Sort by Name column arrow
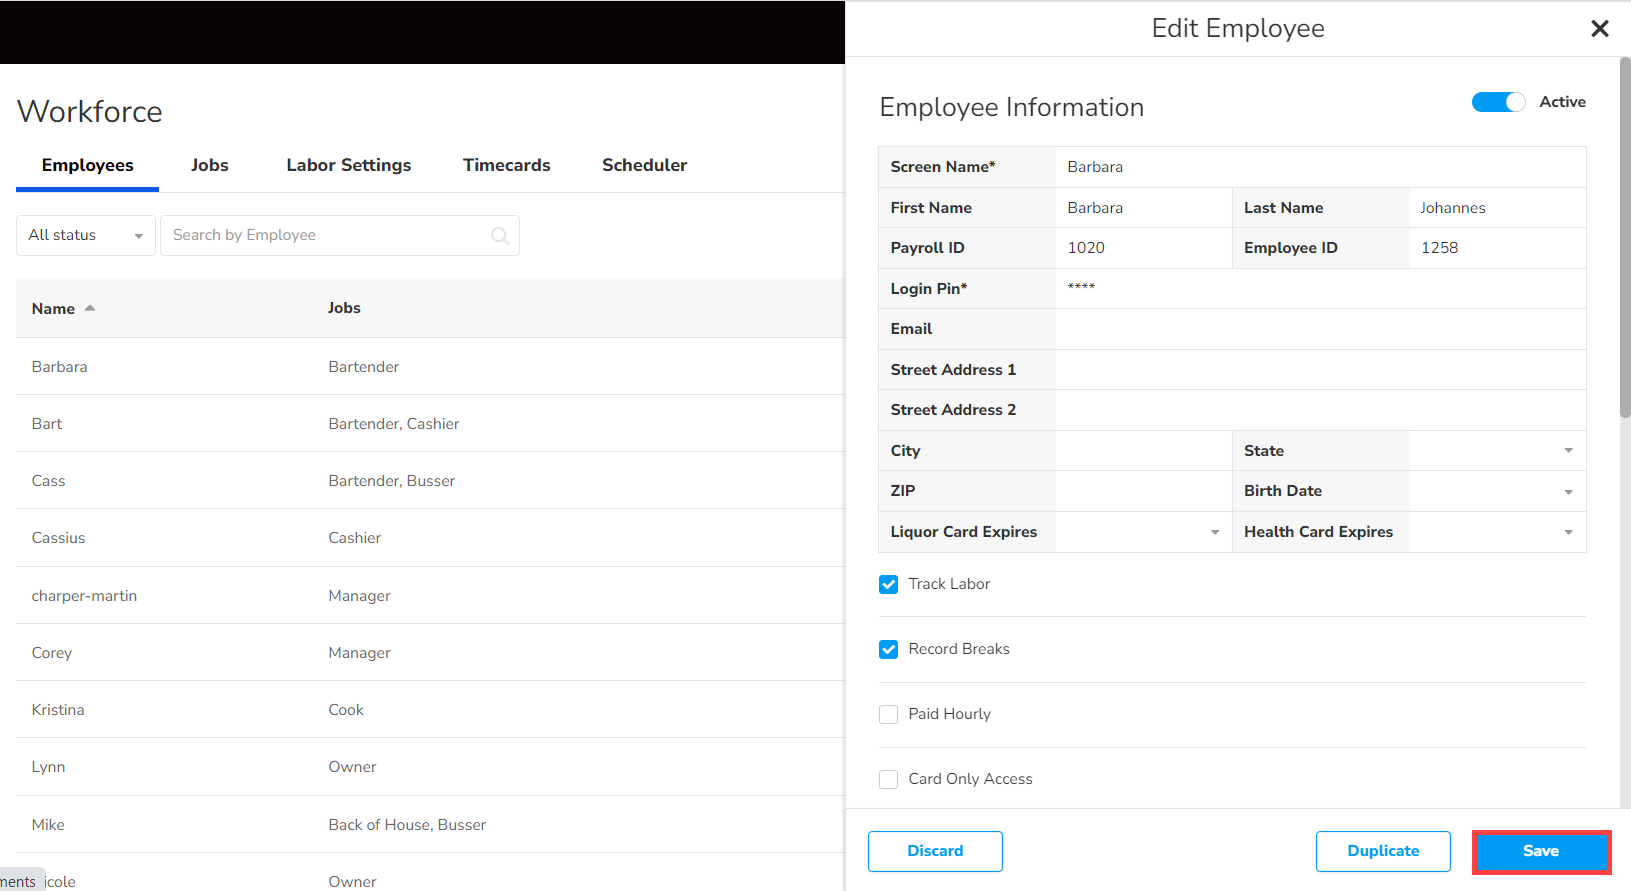The width and height of the screenshot is (1631, 891). click(90, 308)
